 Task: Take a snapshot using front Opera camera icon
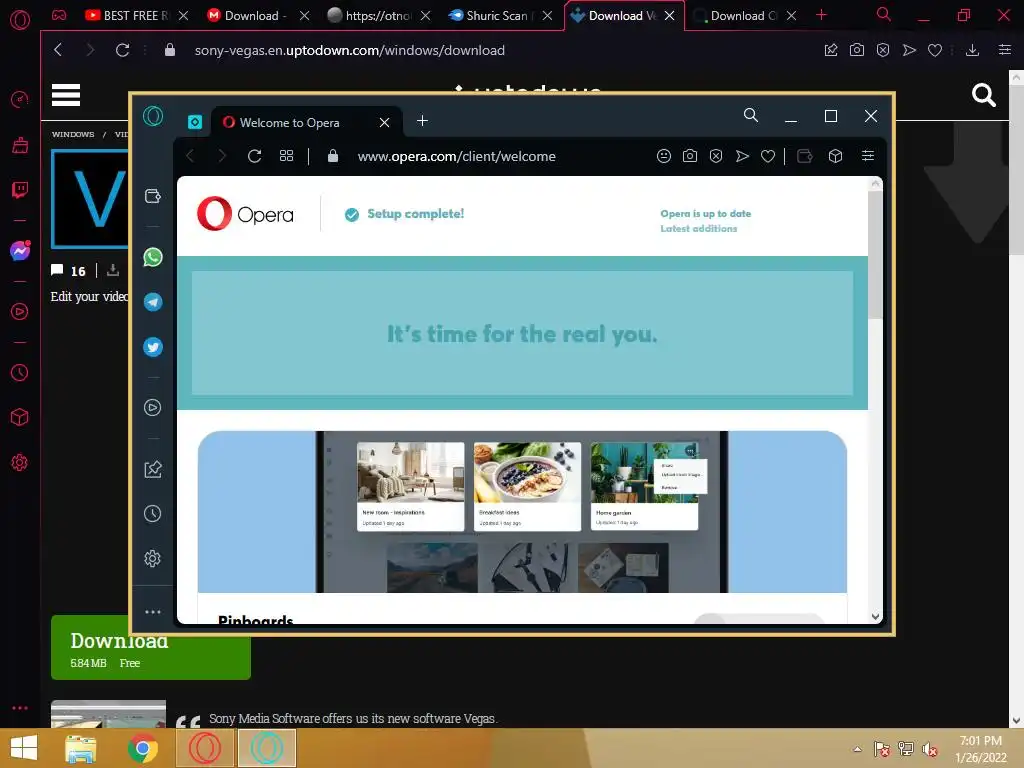690,156
